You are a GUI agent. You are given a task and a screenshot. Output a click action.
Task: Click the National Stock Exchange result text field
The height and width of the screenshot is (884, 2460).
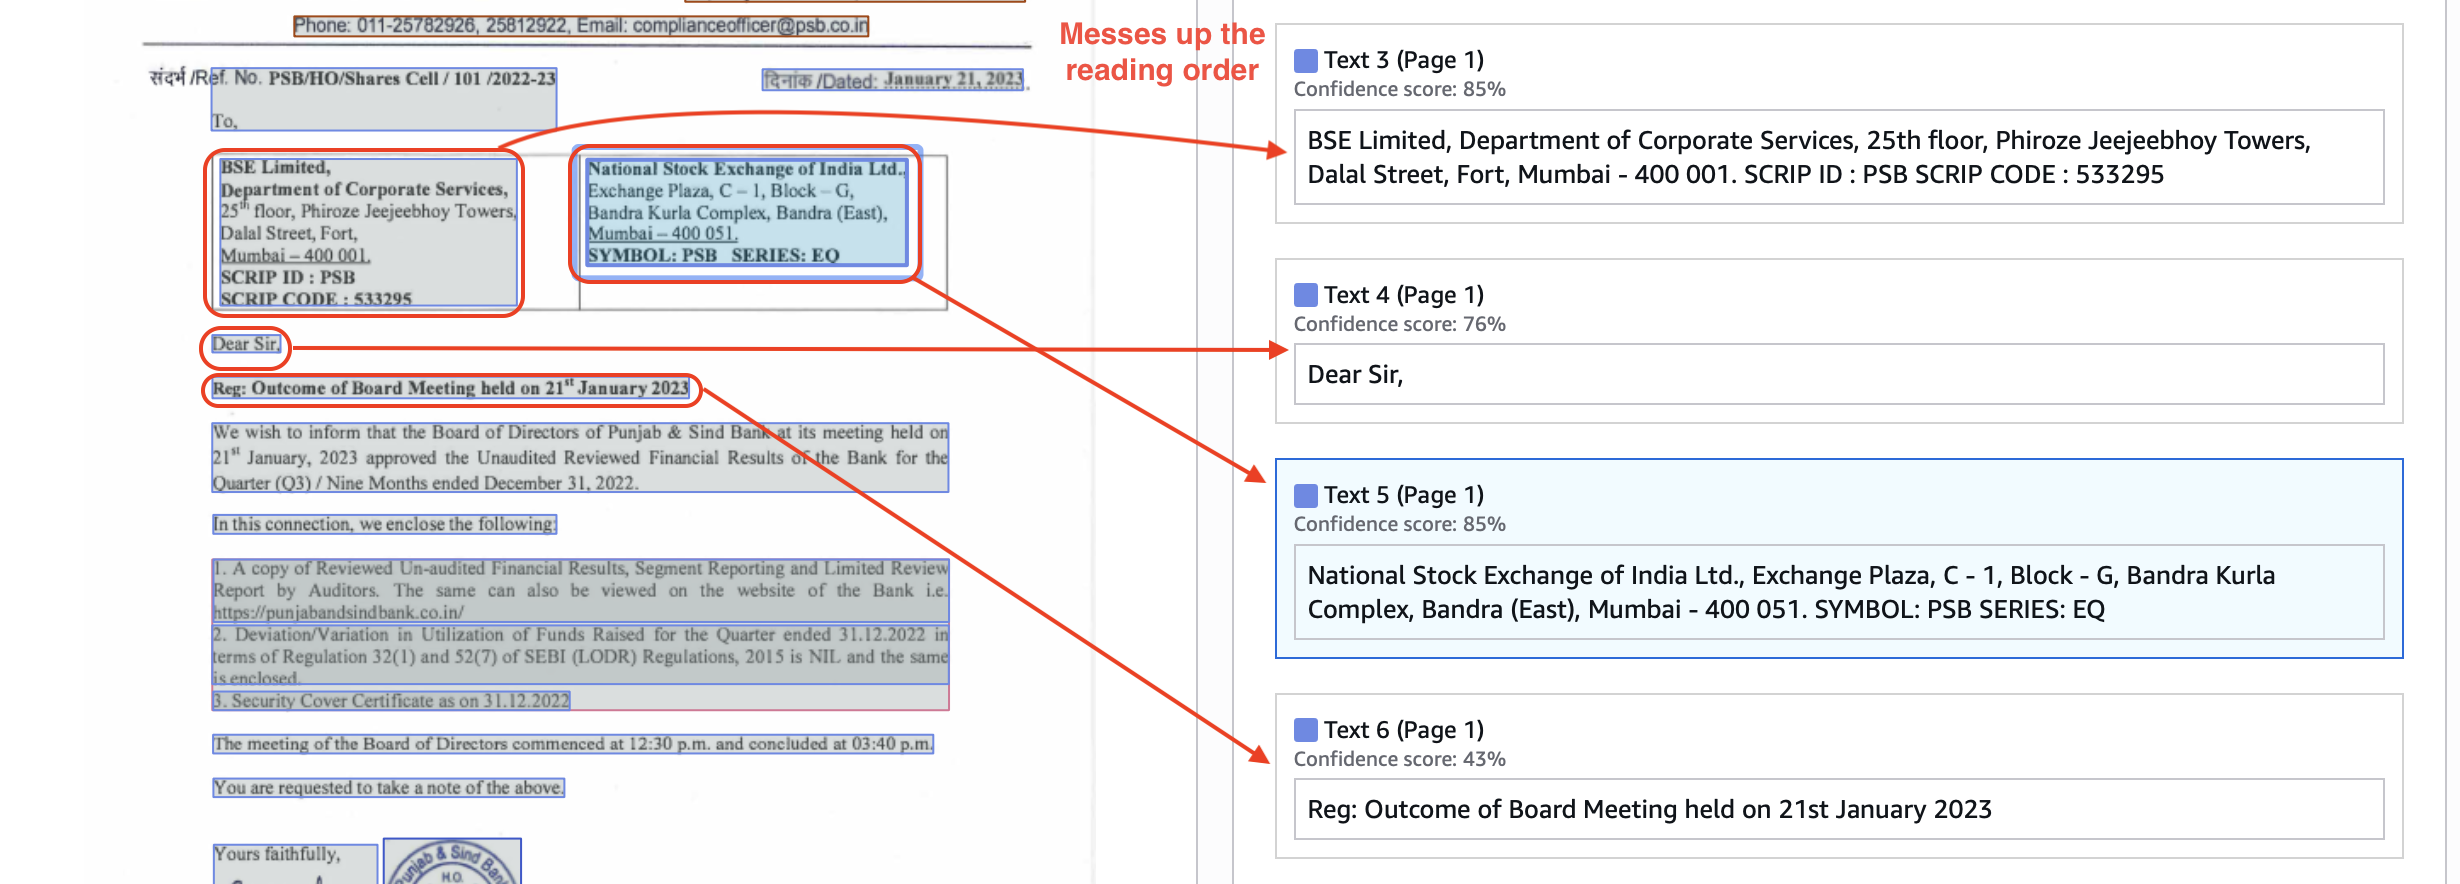(x=1838, y=592)
